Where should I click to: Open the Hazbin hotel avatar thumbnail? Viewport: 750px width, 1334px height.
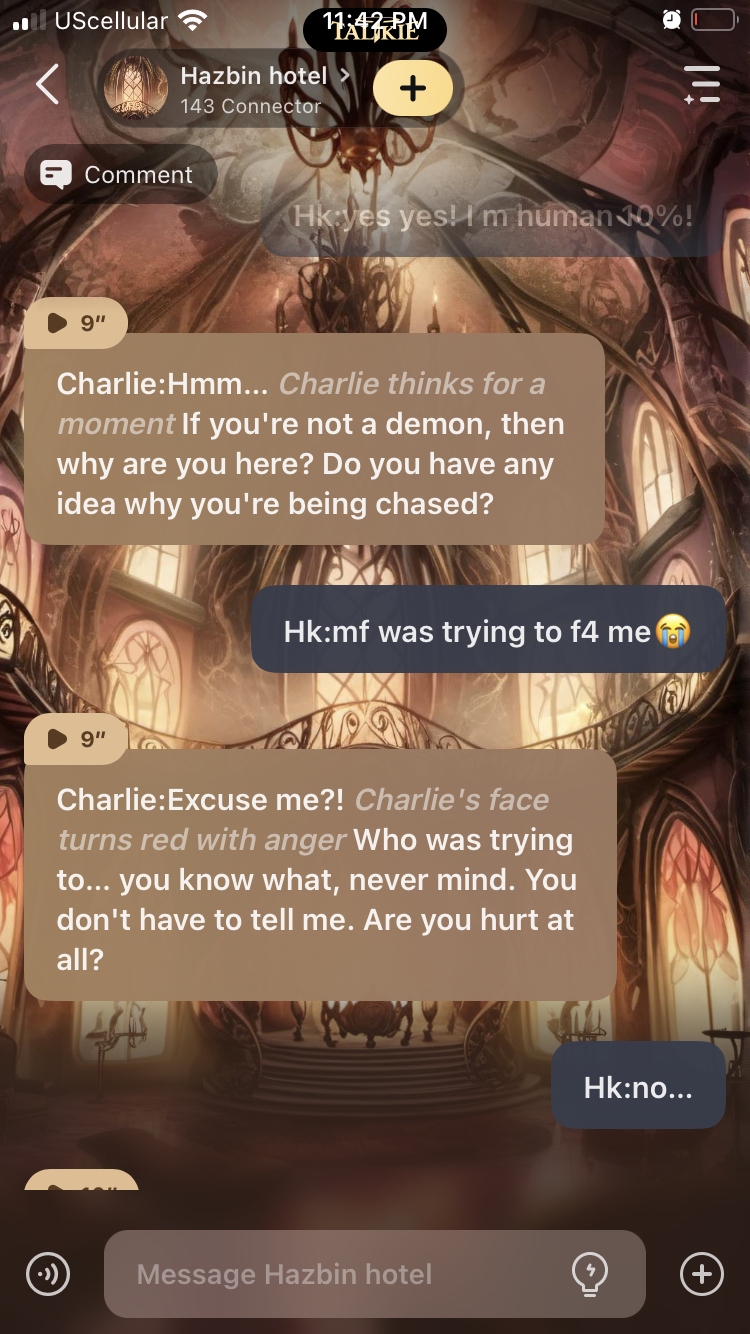point(136,88)
